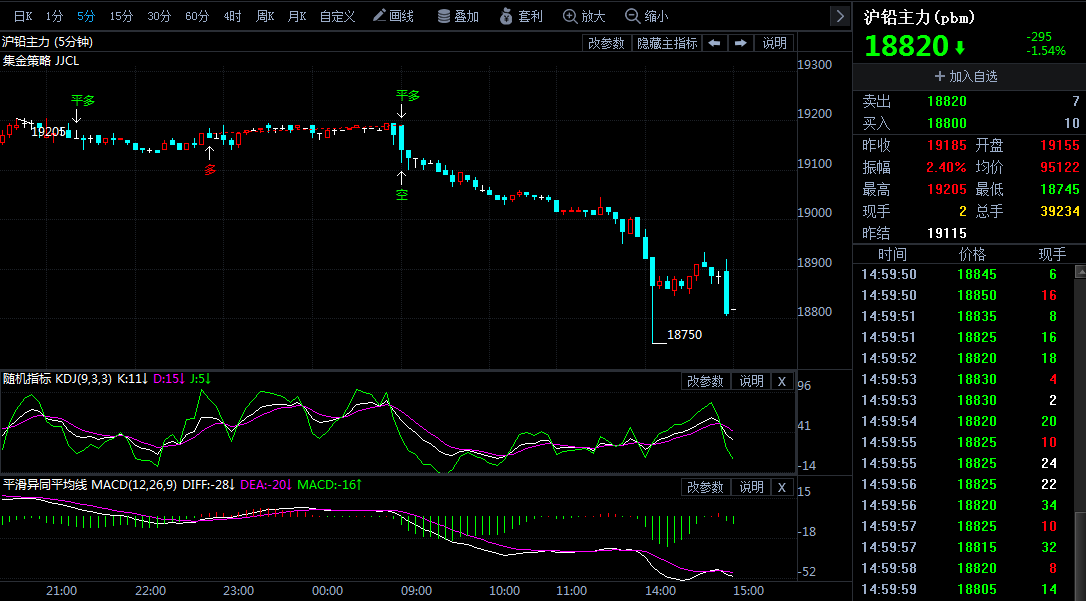Open the 套利 arbitrage tool

pos(521,16)
